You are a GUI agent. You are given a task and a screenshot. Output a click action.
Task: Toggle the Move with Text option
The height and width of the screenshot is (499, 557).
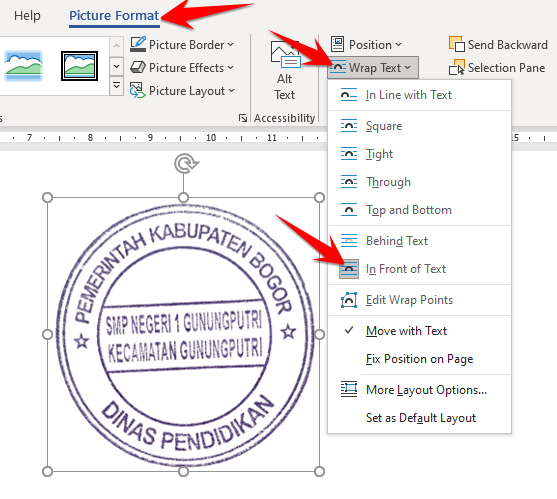click(x=419, y=331)
